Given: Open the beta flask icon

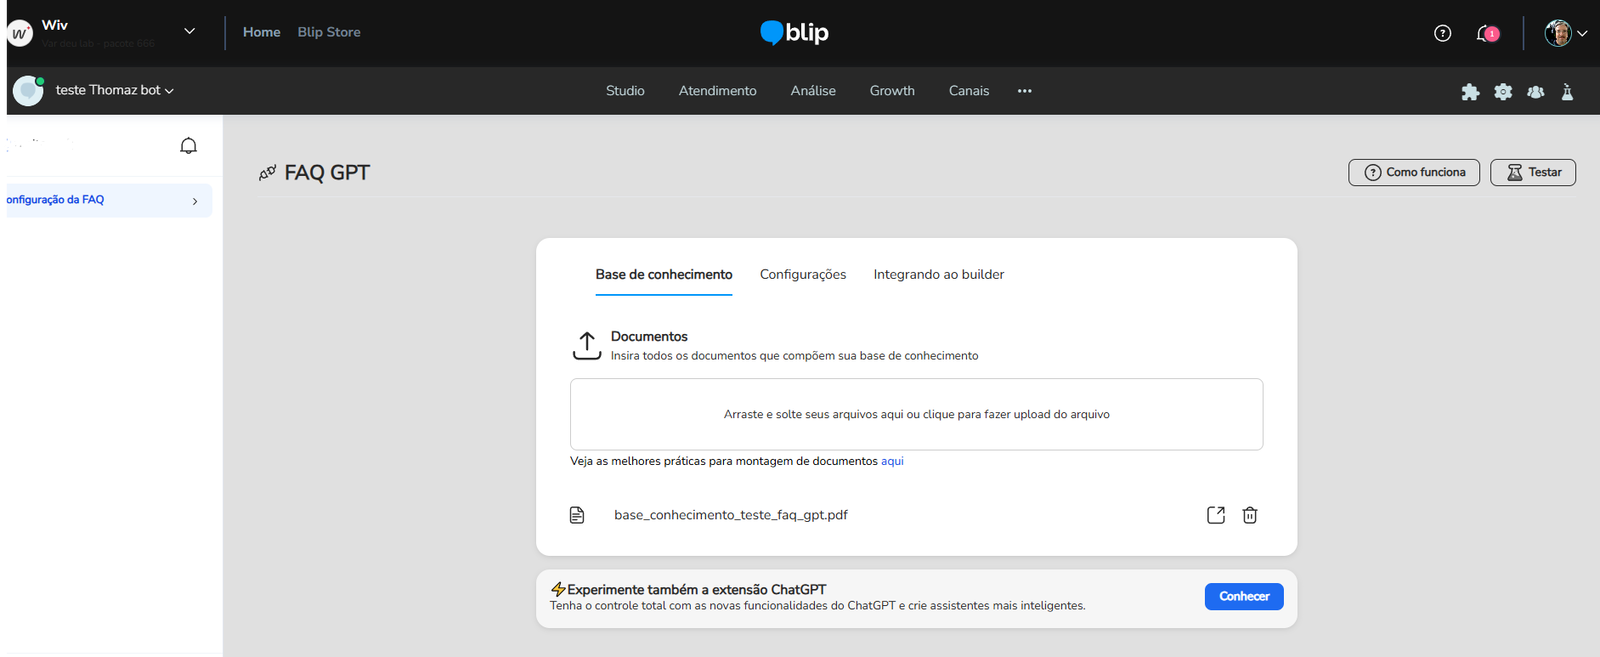Looking at the screenshot, I should (1567, 92).
